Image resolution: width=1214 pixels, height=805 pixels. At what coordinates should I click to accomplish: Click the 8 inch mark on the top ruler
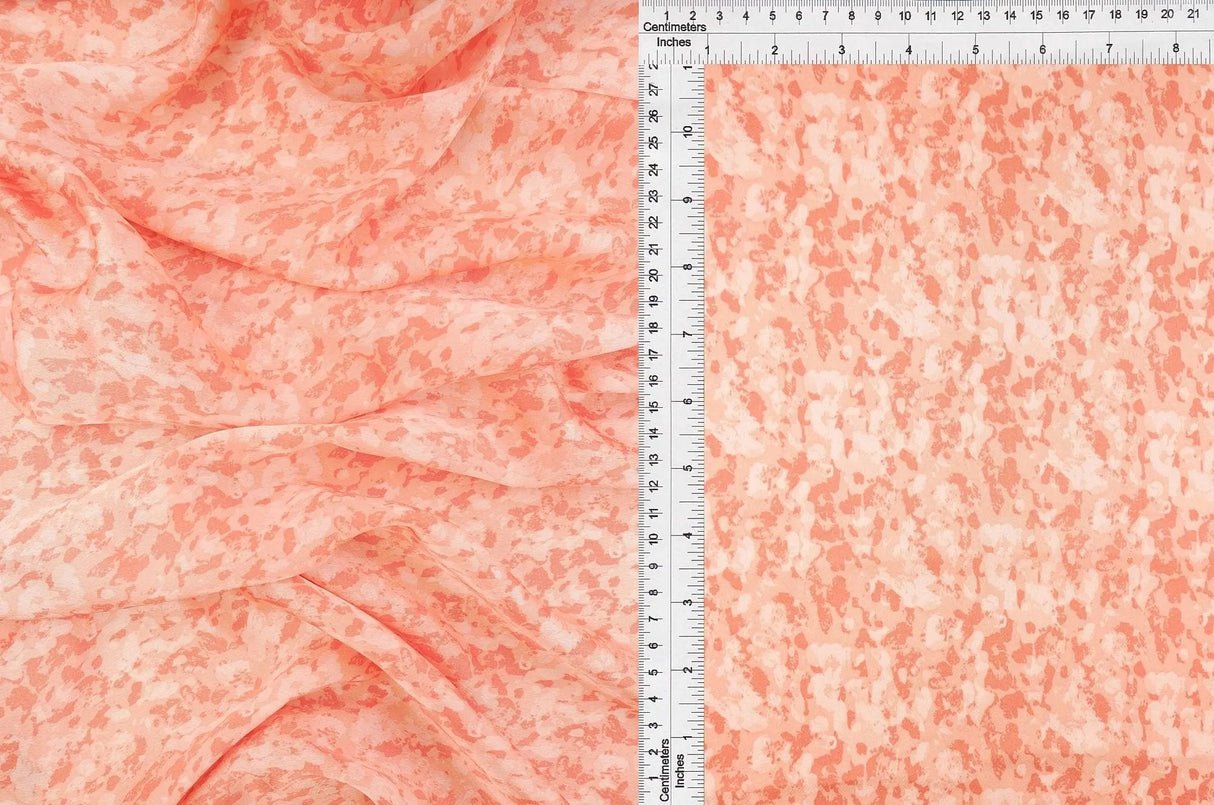point(1177,47)
